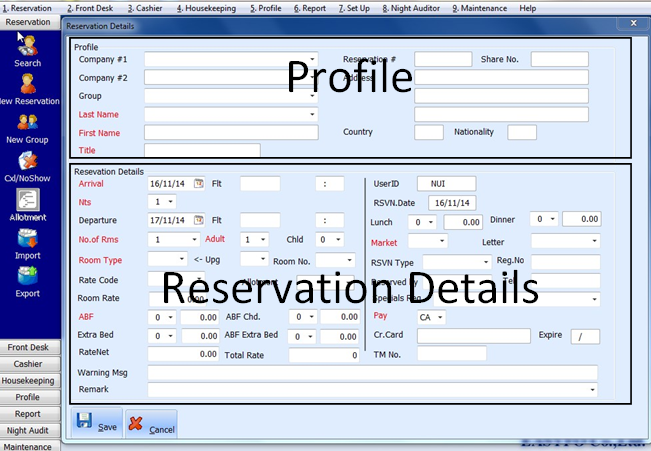Open the 8. Night Auditor menu
The image size is (651, 451).
click(x=411, y=8)
